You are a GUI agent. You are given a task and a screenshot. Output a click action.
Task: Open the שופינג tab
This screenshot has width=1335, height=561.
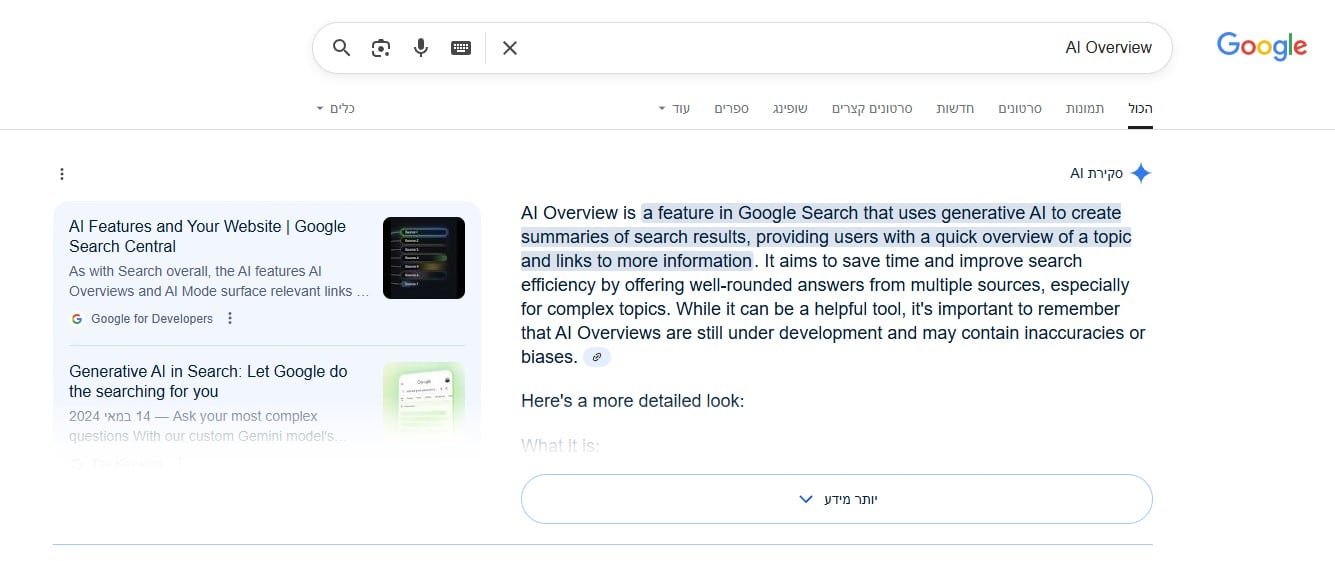(x=790, y=108)
